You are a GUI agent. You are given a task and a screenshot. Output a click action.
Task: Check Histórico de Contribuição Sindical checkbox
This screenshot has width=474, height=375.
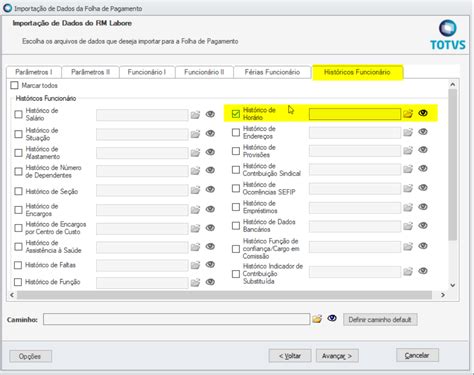[x=236, y=170]
